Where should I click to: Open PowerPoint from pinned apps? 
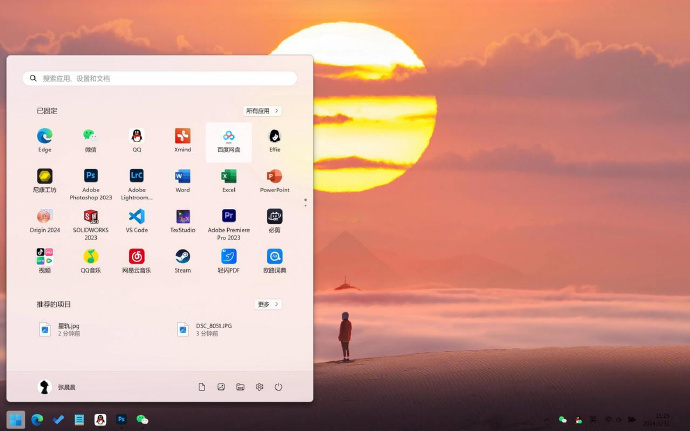pos(275,176)
